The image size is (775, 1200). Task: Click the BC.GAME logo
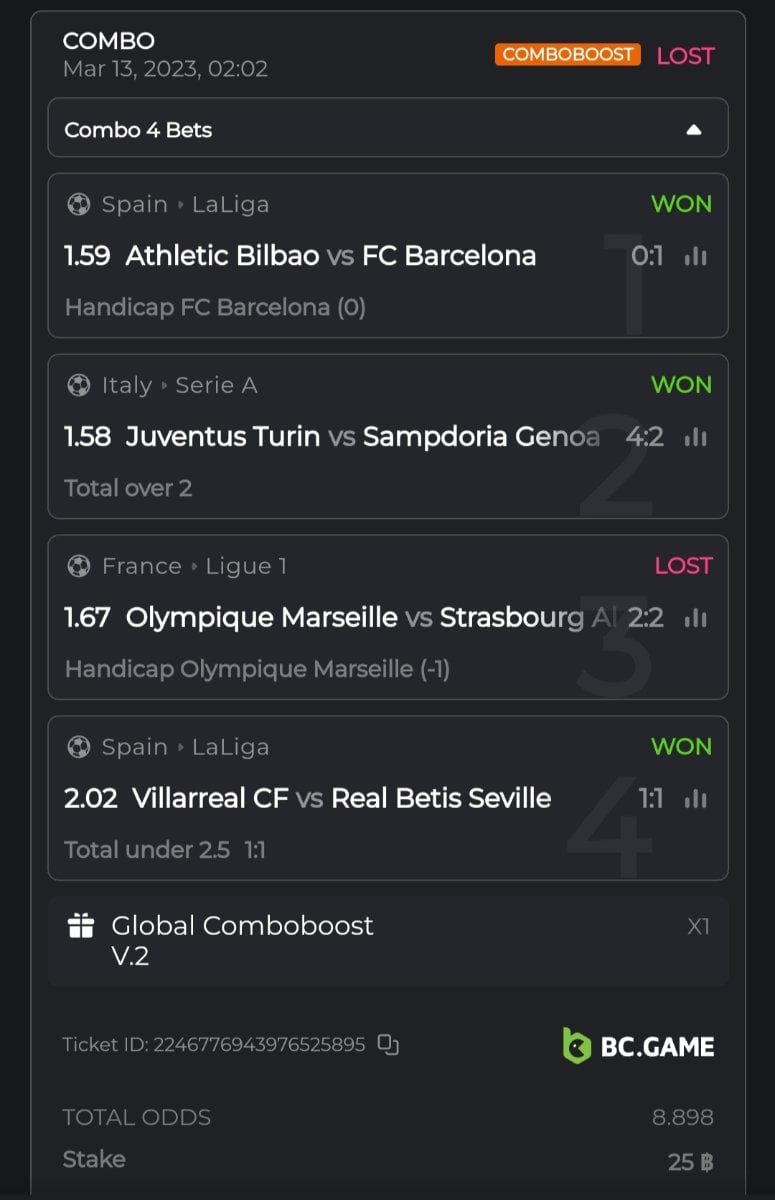(638, 1046)
